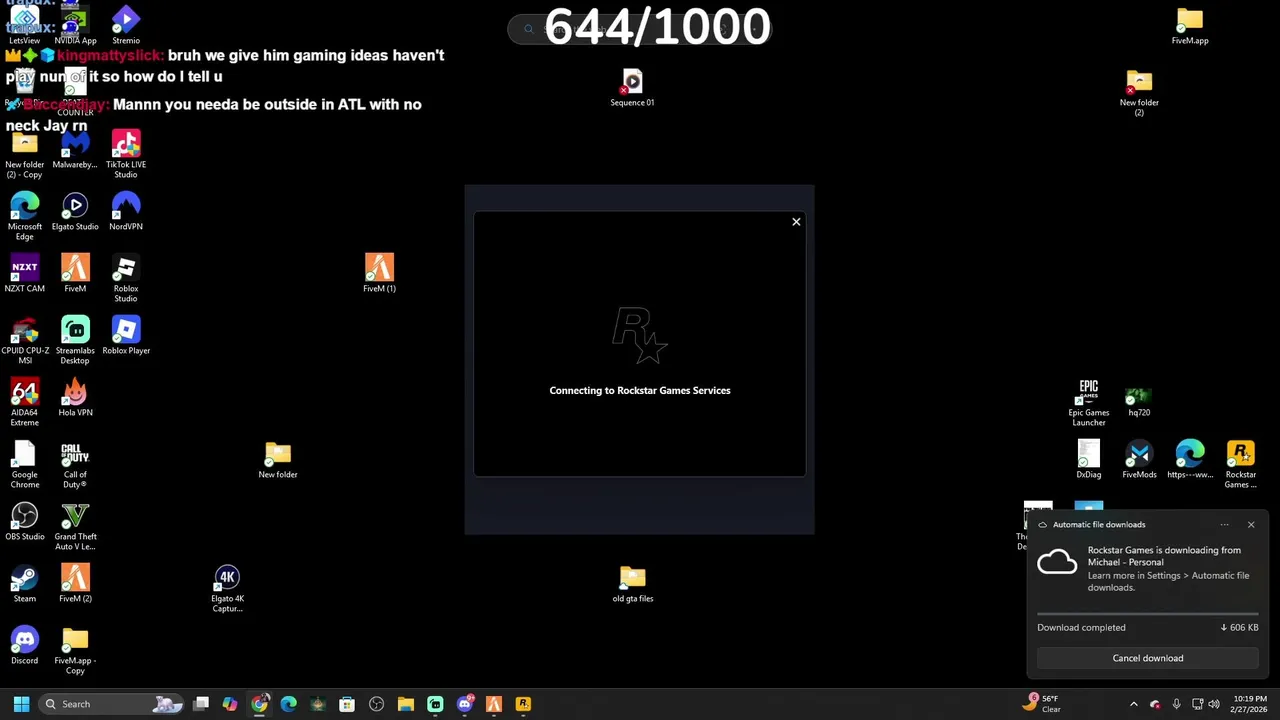Screen dimensions: 1280x720
Task: Select the New folder in the desktop middle
Action: tap(278, 460)
